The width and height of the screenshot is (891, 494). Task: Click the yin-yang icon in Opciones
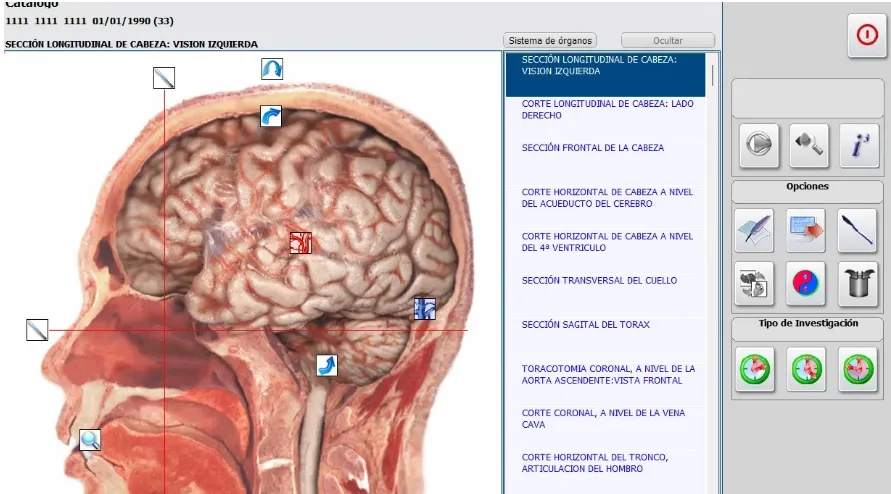[x=806, y=284]
